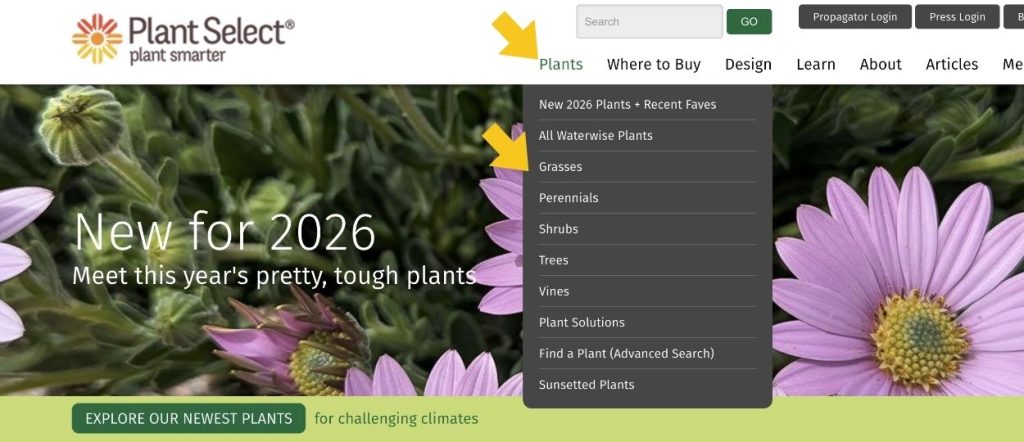
Task: Open the About menu item
Action: pos(880,64)
